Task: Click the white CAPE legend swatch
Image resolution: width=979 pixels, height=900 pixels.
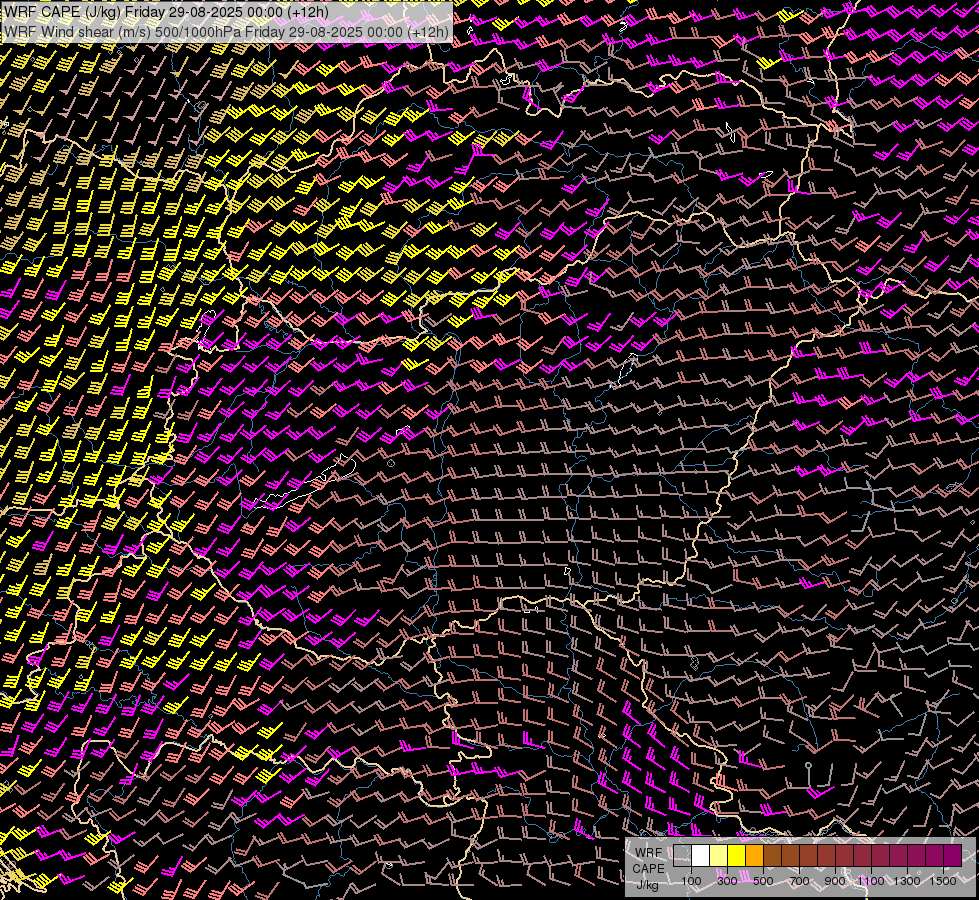Action: (701, 856)
